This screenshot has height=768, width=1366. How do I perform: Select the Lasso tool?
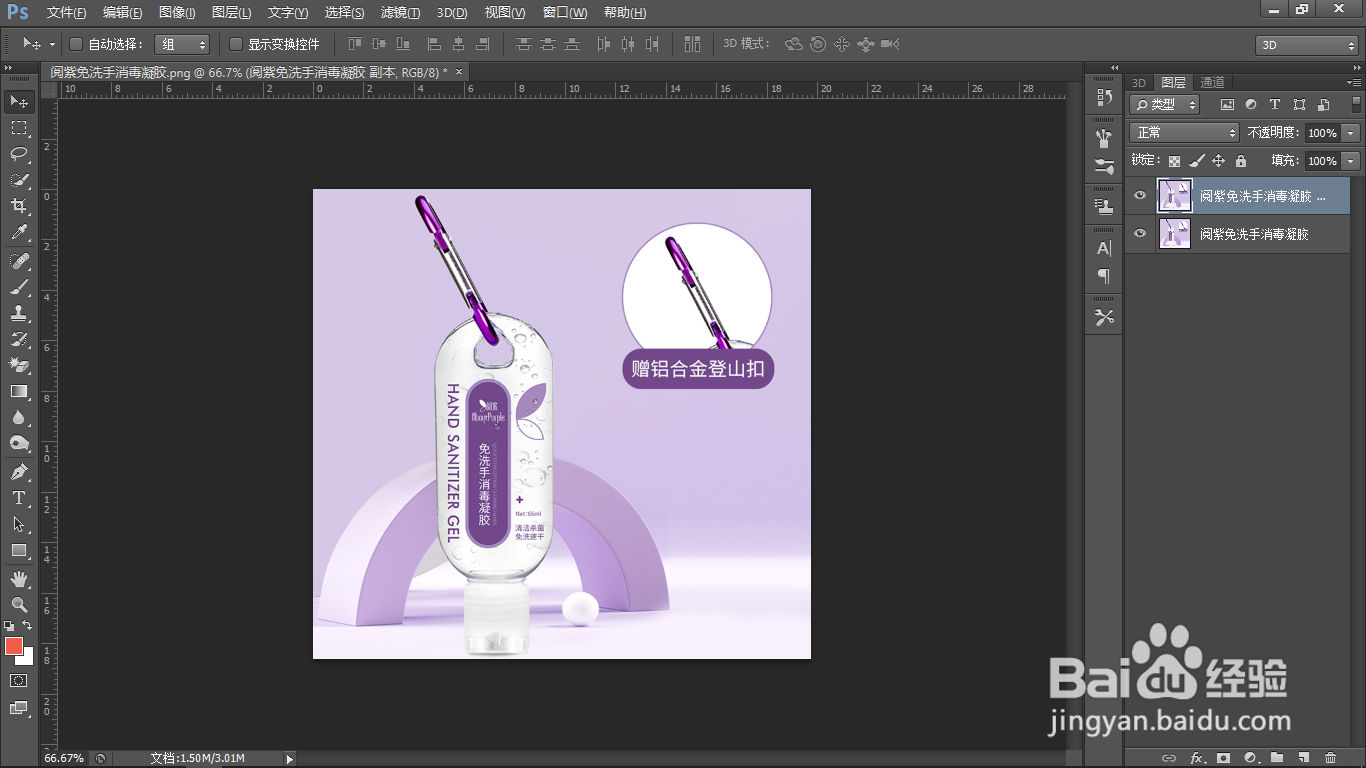pyautogui.click(x=19, y=153)
